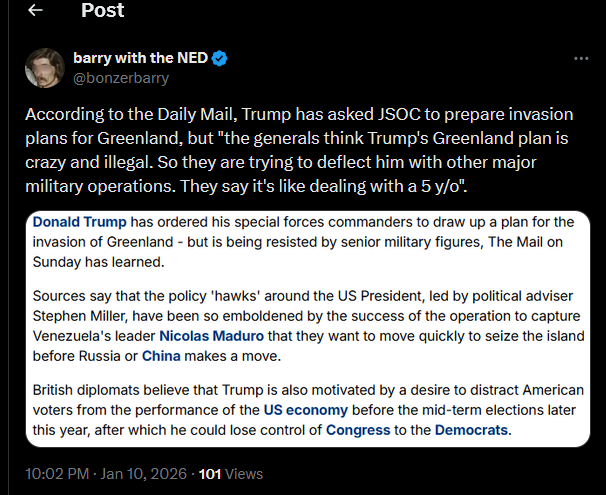Viewport: 606px width, 495px height.
Task: Click the display name 'barry with the NED'
Action: (x=140, y=58)
